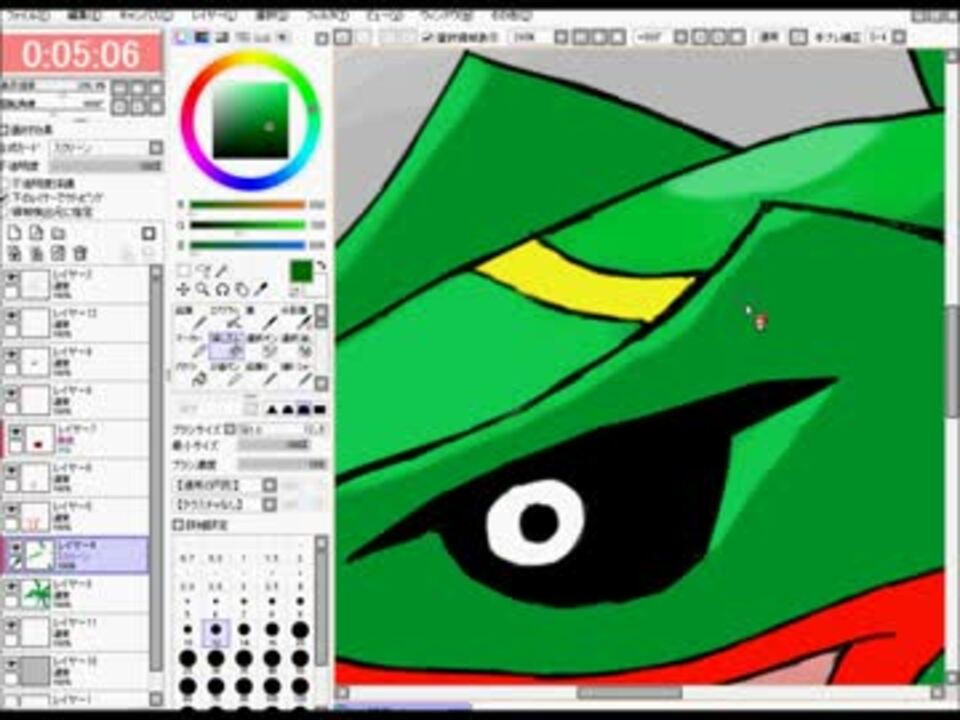The height and width of the screenshot is (720, 960).
Task: Adjust the brush density slider
Action: pos(282,465)
